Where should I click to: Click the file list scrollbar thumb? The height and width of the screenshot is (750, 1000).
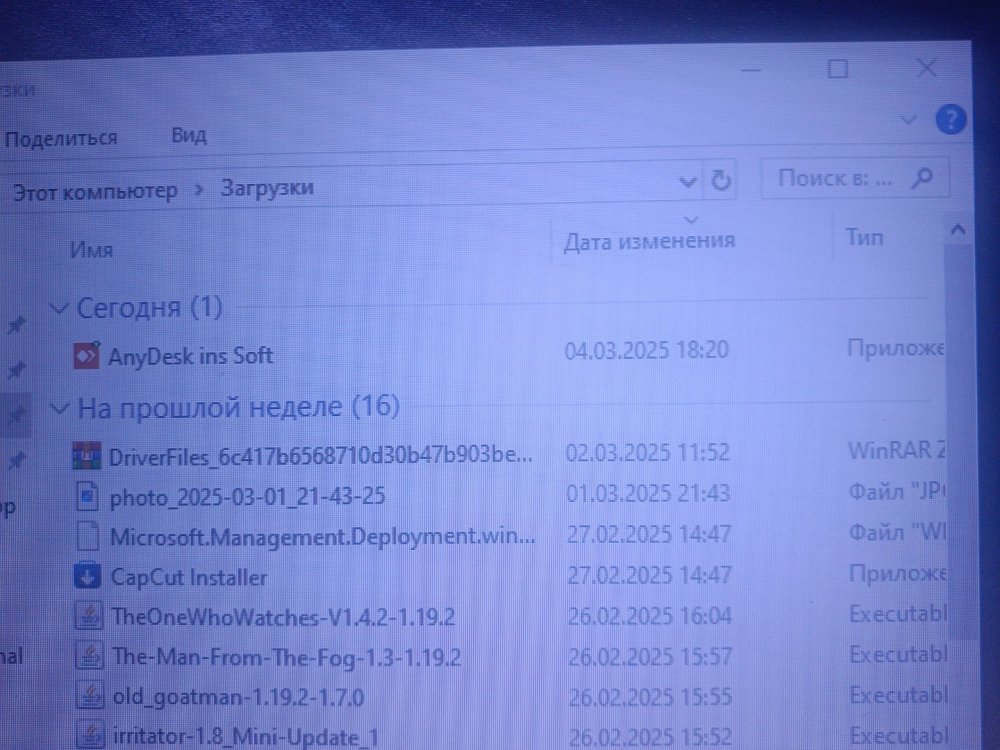pyautogui.click(x=960, y=440)
